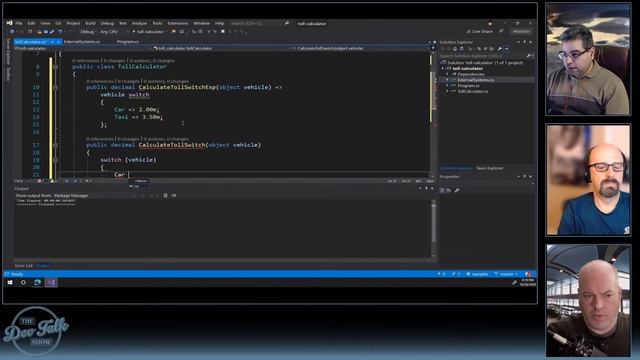640x360 pixels.
Task: Select Program.cs in Solution Explorer
Action: [468, 86]
